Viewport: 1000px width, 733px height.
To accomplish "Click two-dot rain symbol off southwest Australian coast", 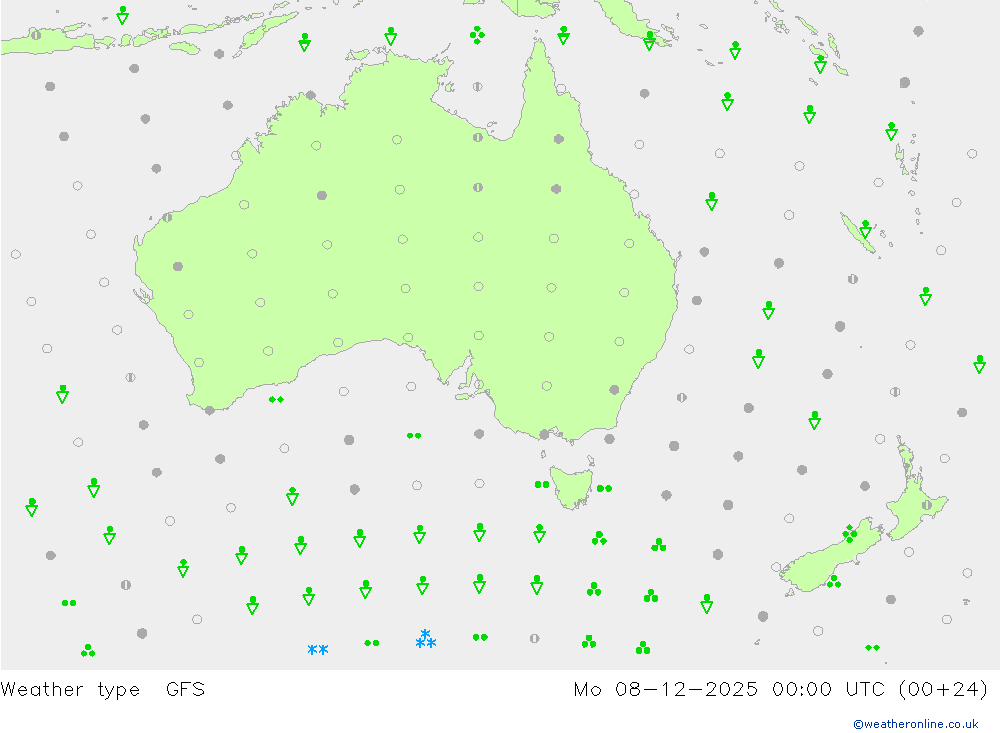I will [276, 399].
